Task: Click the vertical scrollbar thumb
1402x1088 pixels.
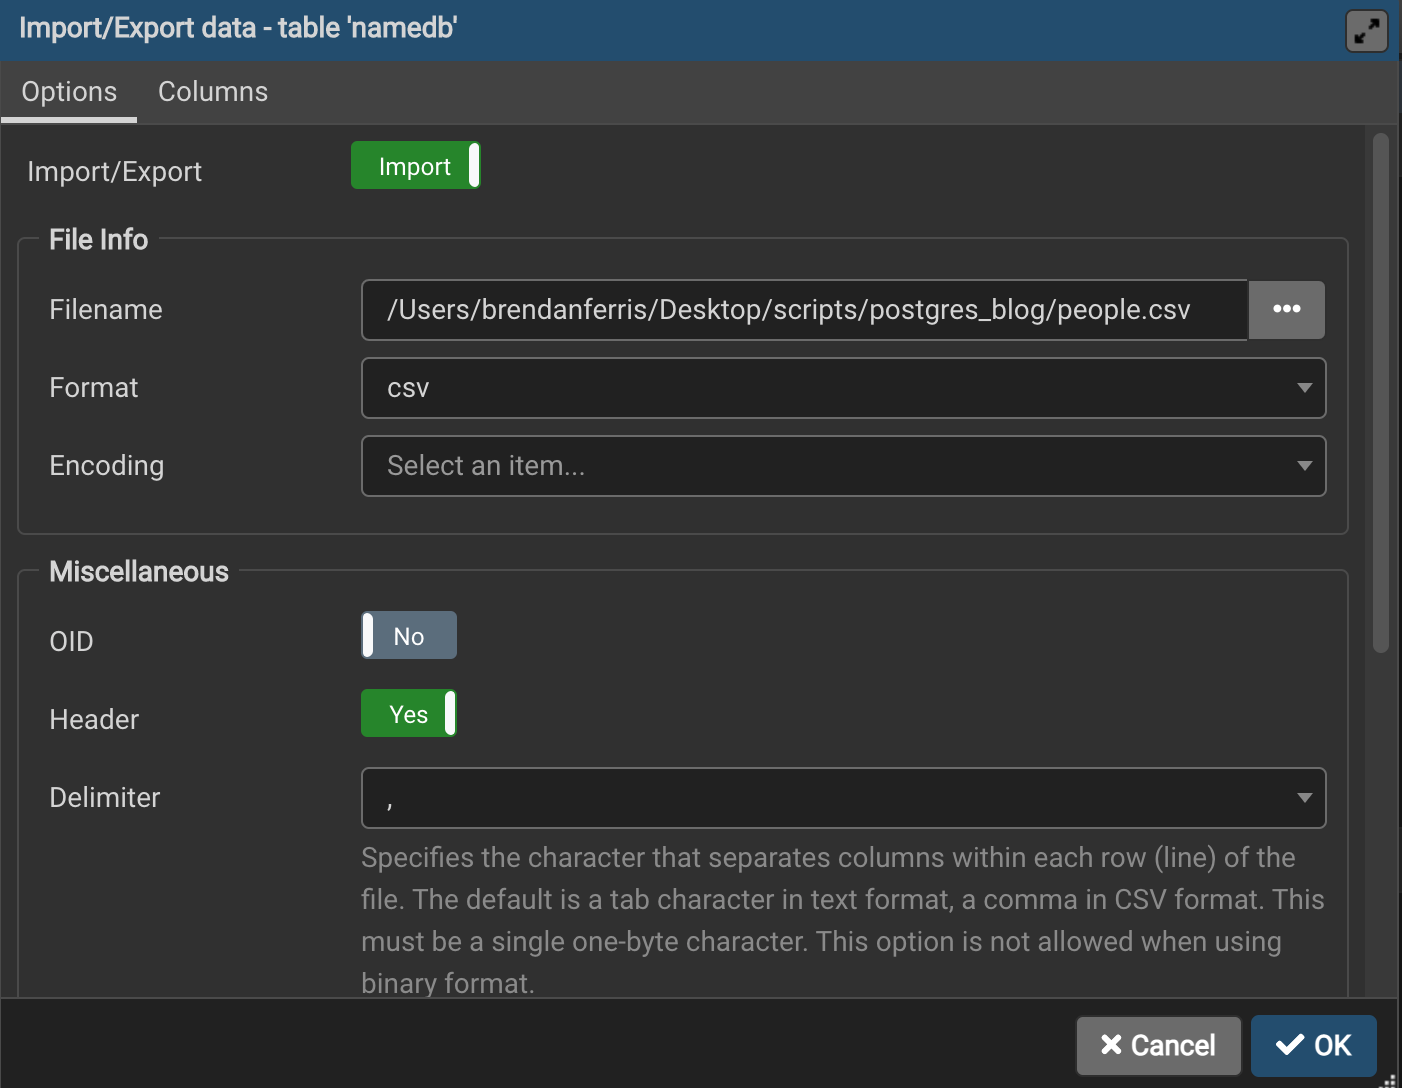Action: click(x=1381, y=392)
